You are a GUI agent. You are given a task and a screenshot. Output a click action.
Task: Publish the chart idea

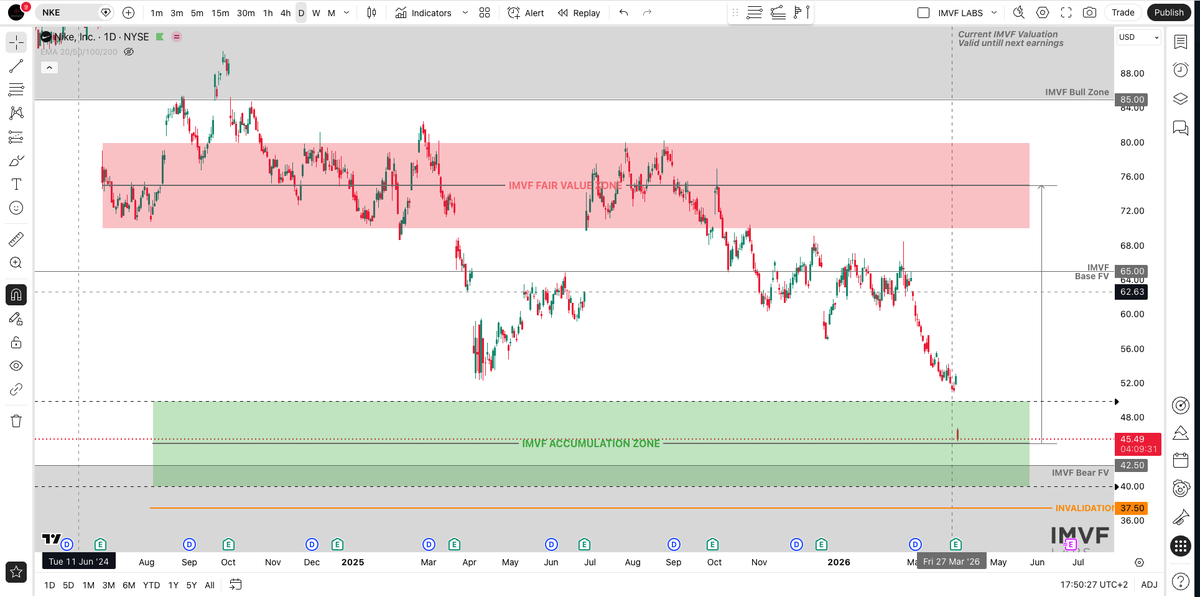1168,13
